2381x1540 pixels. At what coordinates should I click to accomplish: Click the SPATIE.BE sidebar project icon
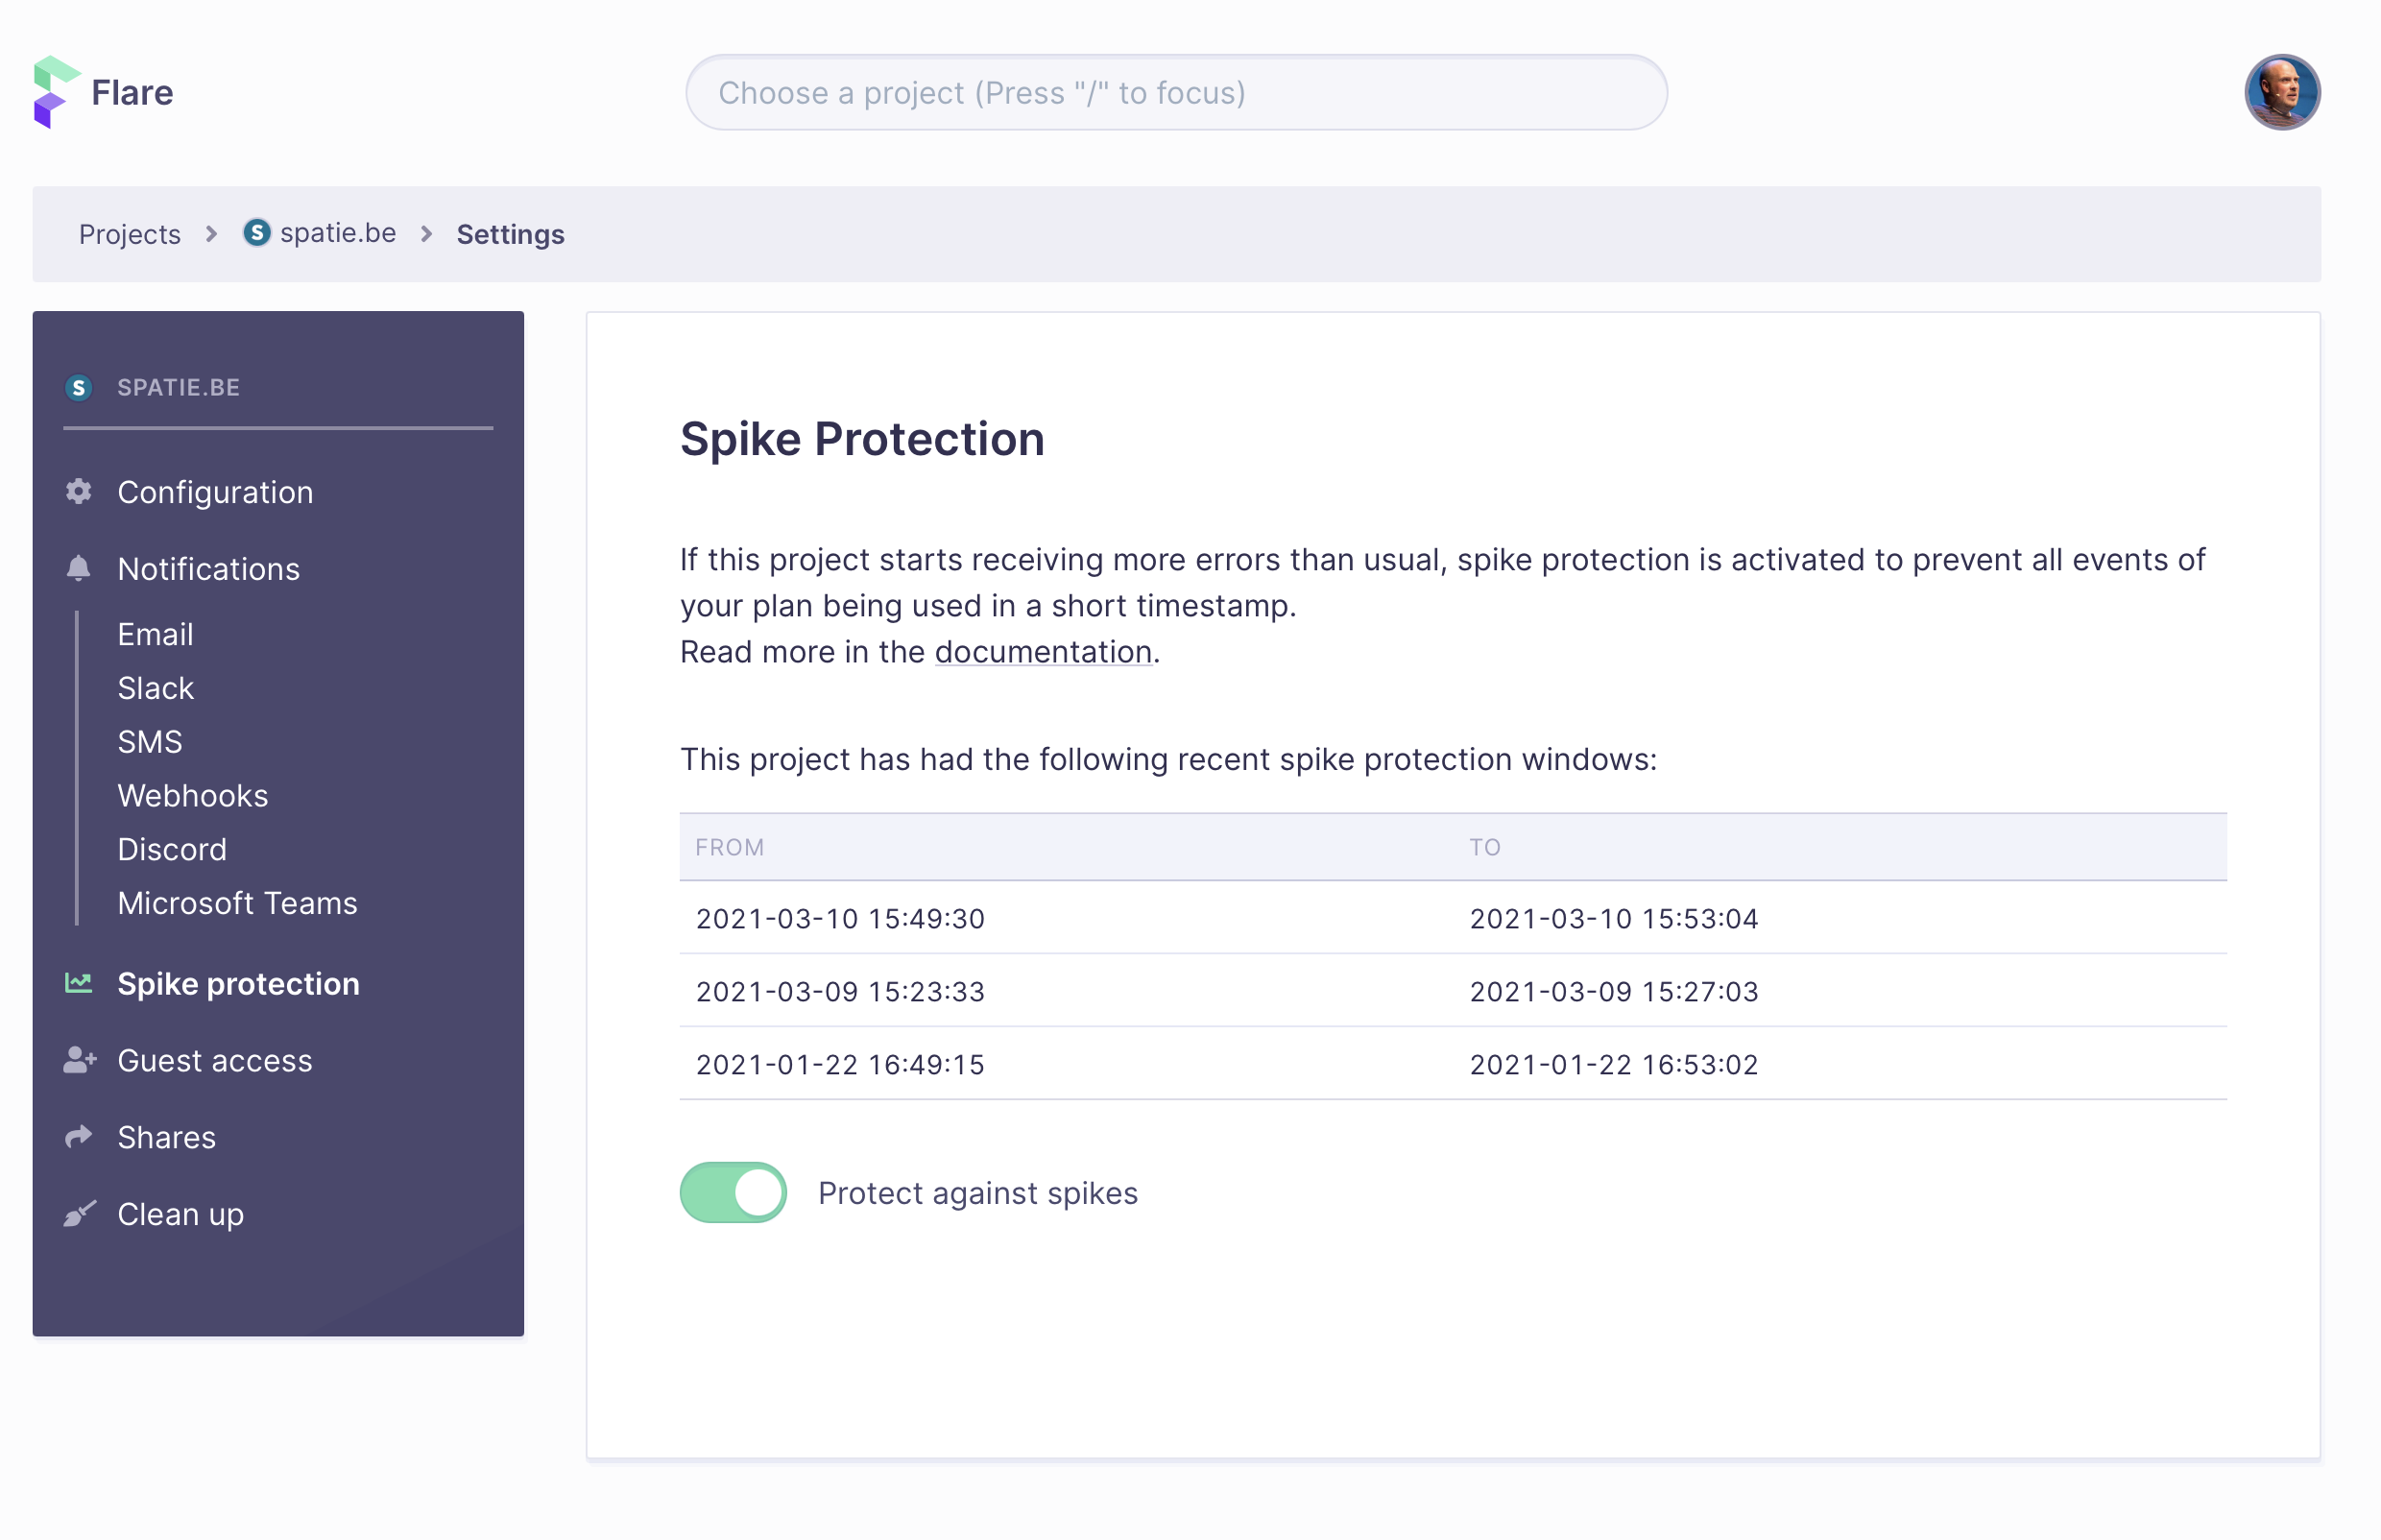coord(79,388)
